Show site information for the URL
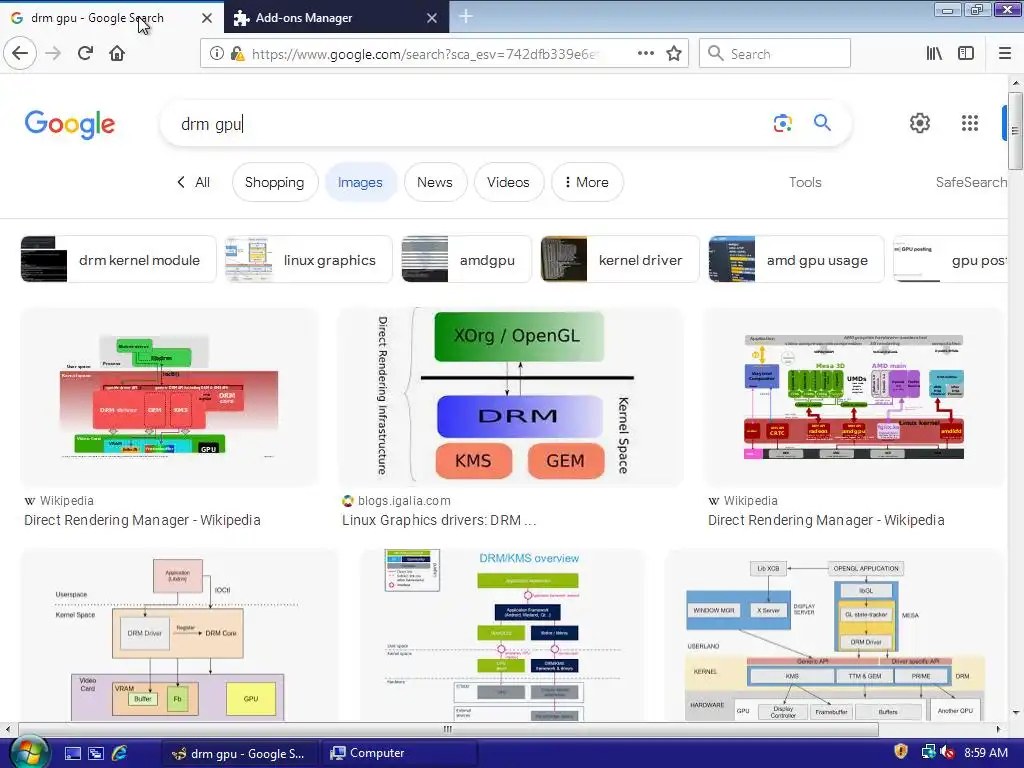Image resolution: width=1024 pixels, height=768 pixels. click(x=216, y=54)
